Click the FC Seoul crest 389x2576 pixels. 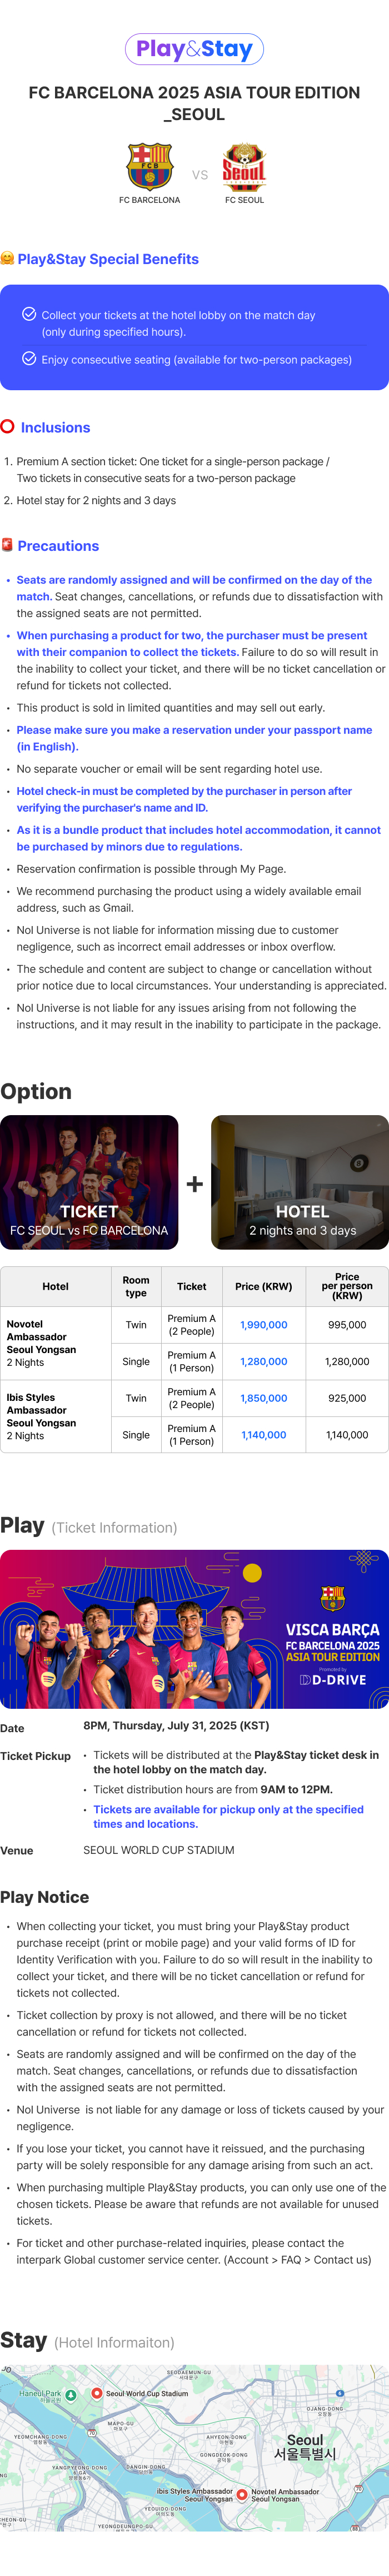click(x=244, y=167)
